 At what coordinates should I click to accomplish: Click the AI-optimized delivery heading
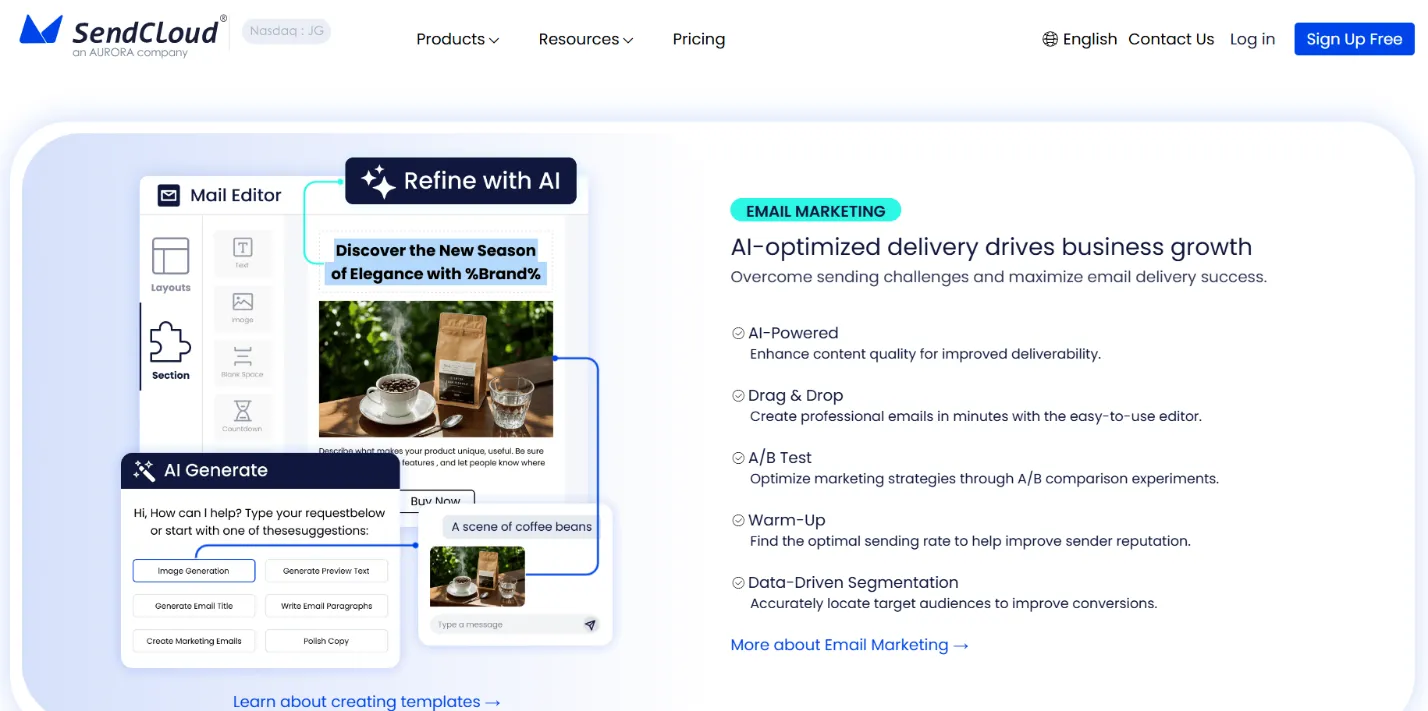coord(991,247)
